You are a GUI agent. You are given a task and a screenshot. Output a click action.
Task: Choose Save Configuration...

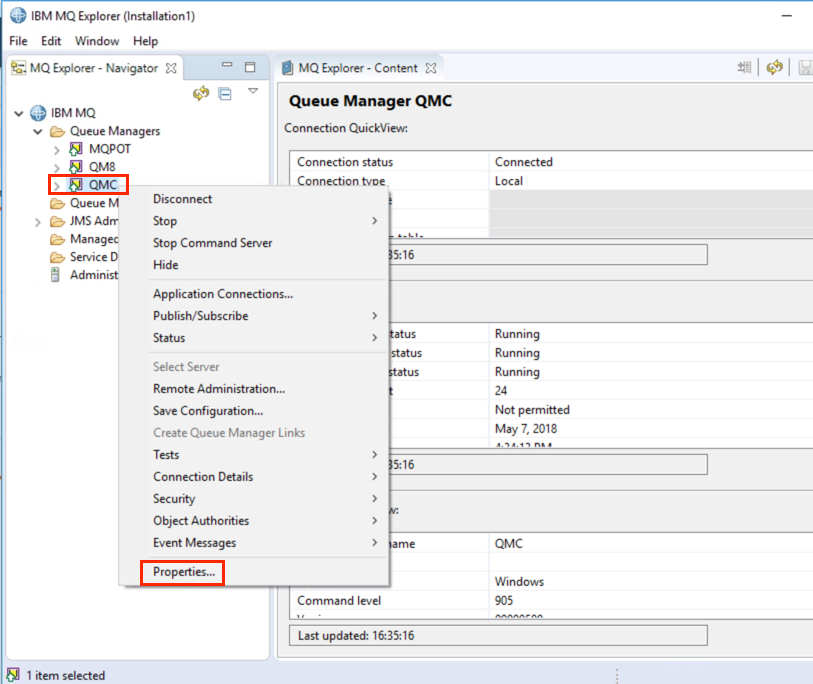[x=254, y=411]
